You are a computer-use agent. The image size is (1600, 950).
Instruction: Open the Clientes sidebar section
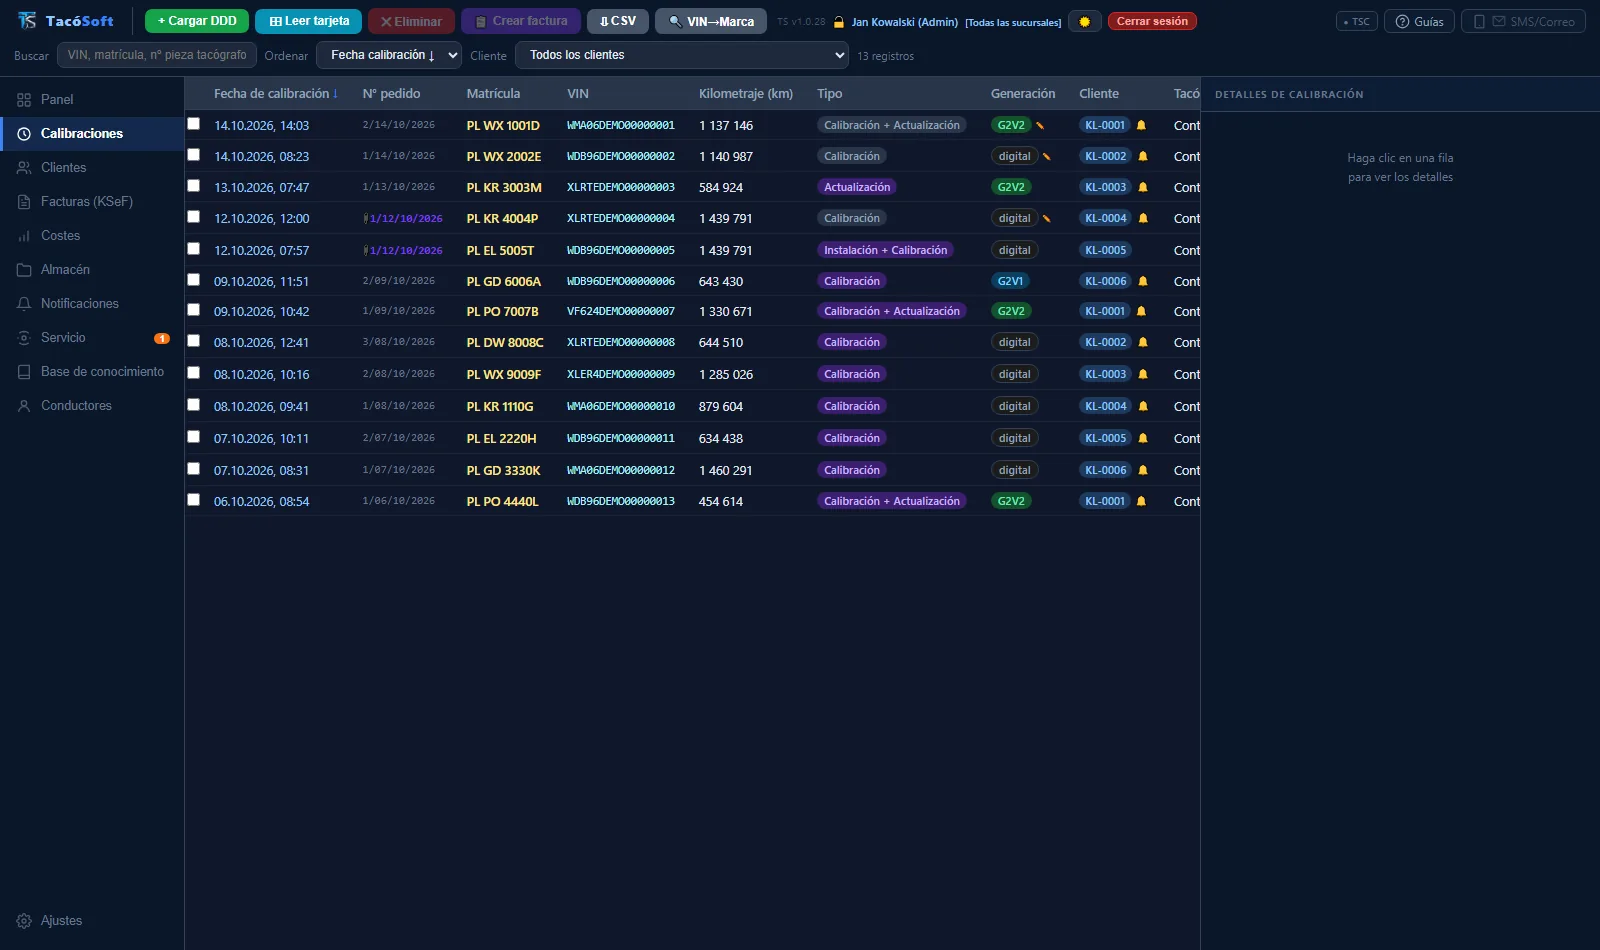click(x=92, y=167)
